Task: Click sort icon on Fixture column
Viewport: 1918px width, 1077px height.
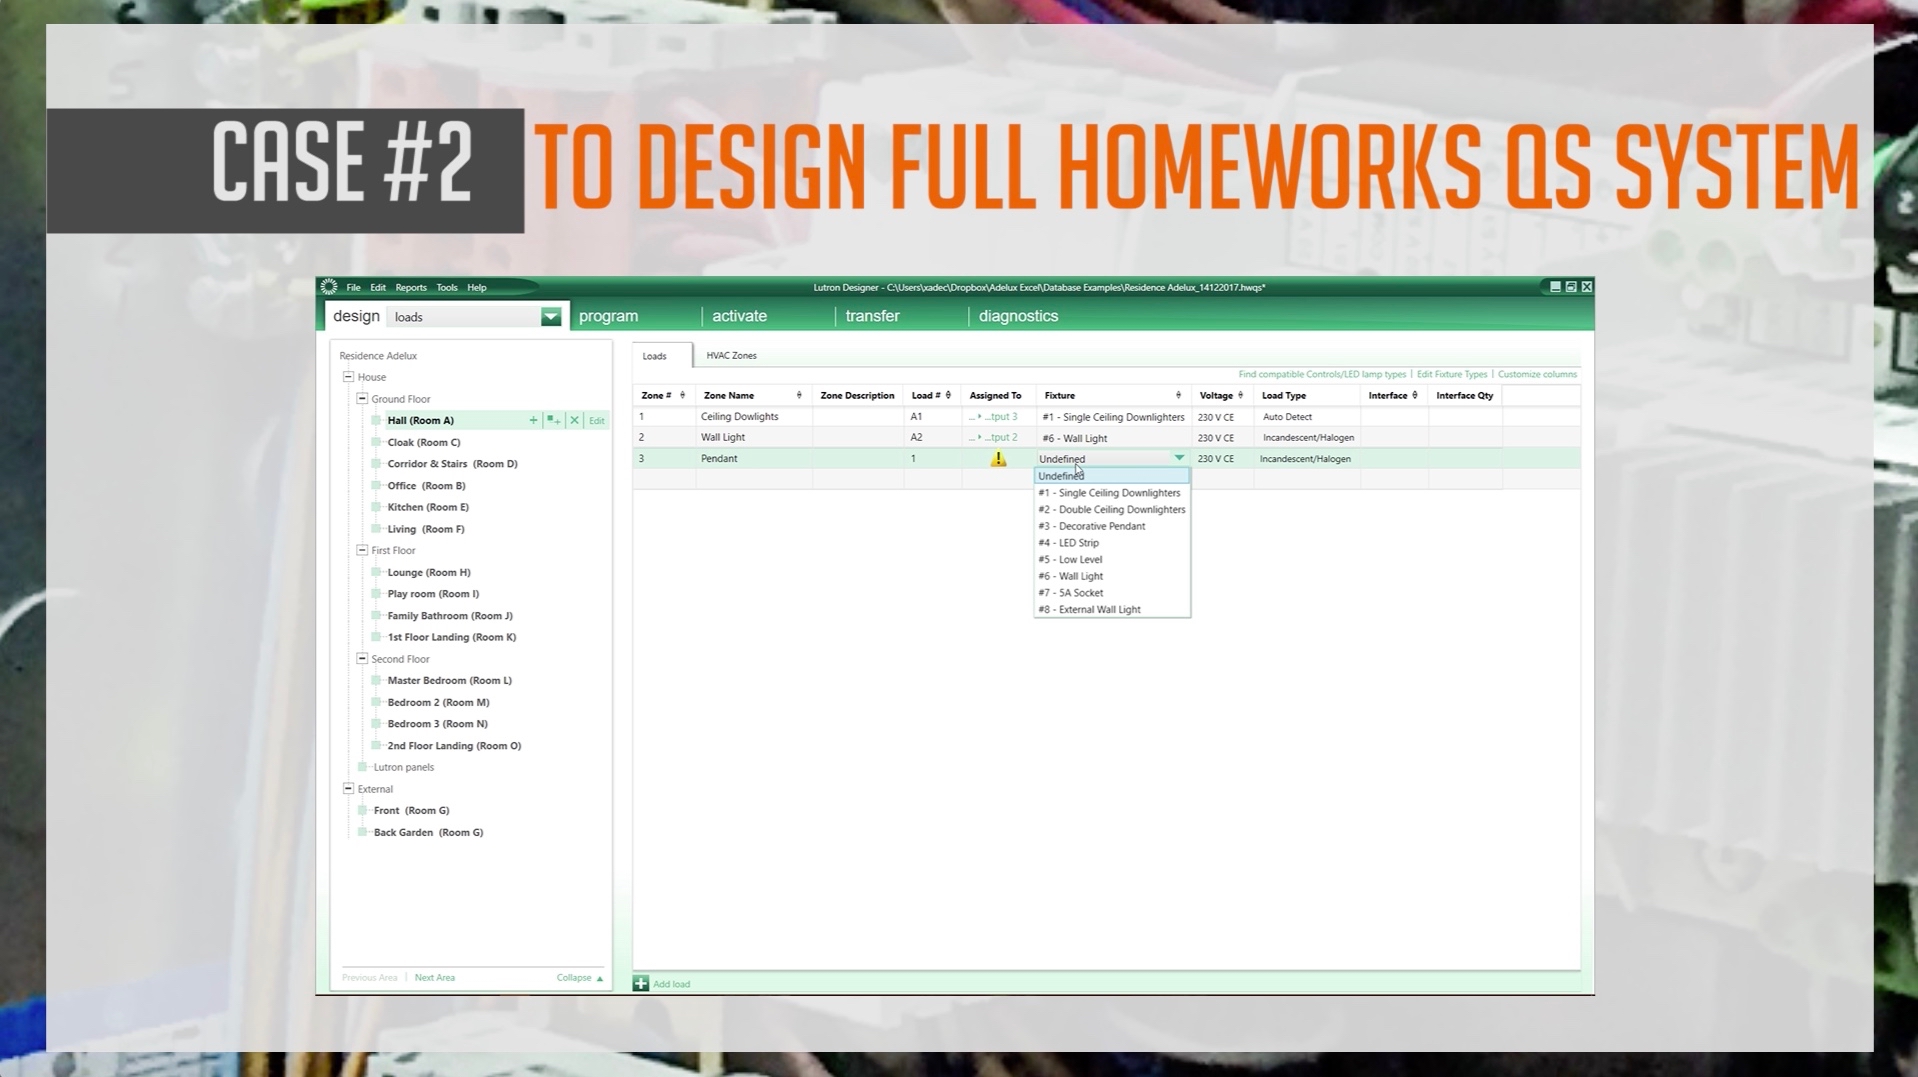Action: coord(1178,396)
